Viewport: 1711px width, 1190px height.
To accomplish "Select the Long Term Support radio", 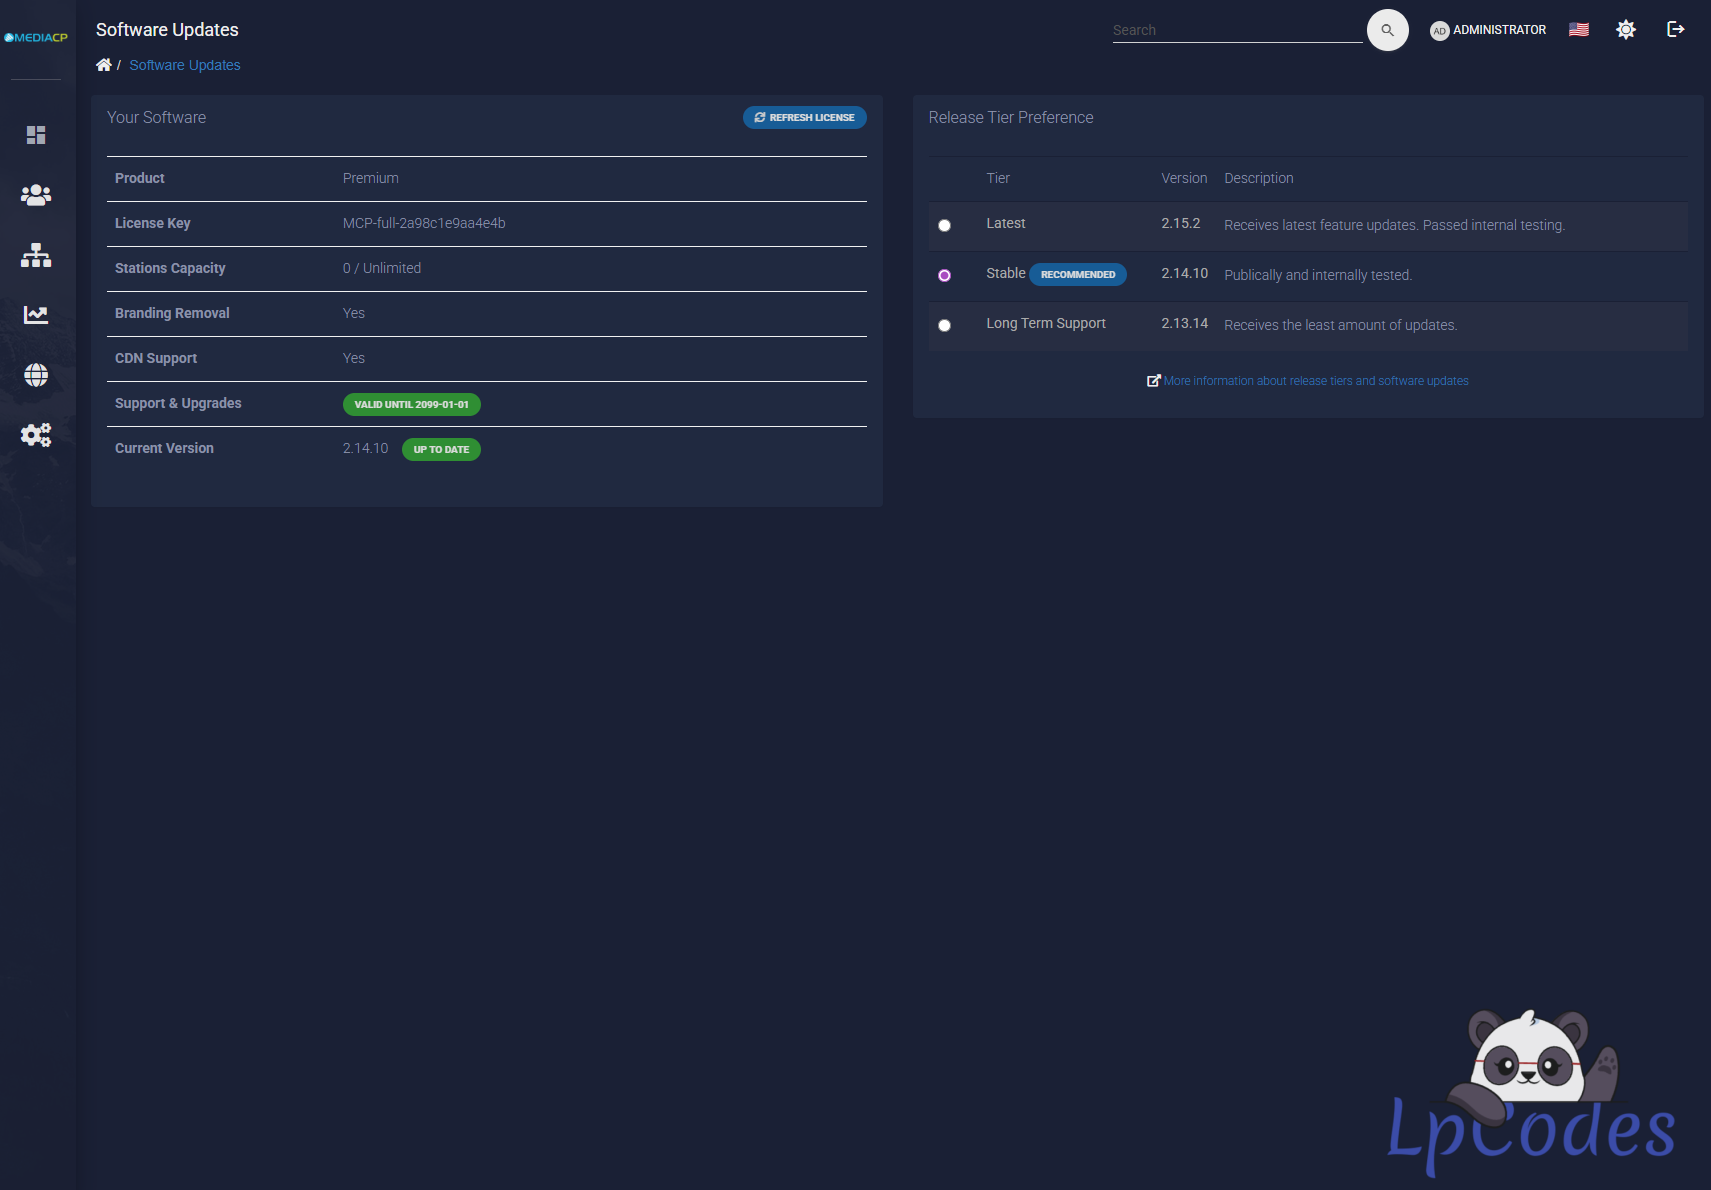I will [944, 325].
